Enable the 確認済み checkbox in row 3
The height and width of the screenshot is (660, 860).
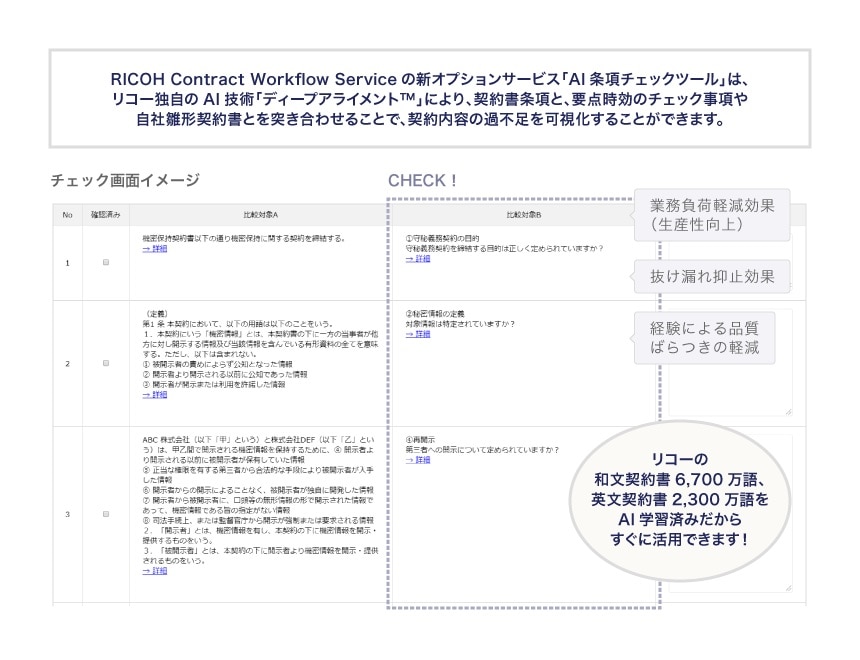106,514
